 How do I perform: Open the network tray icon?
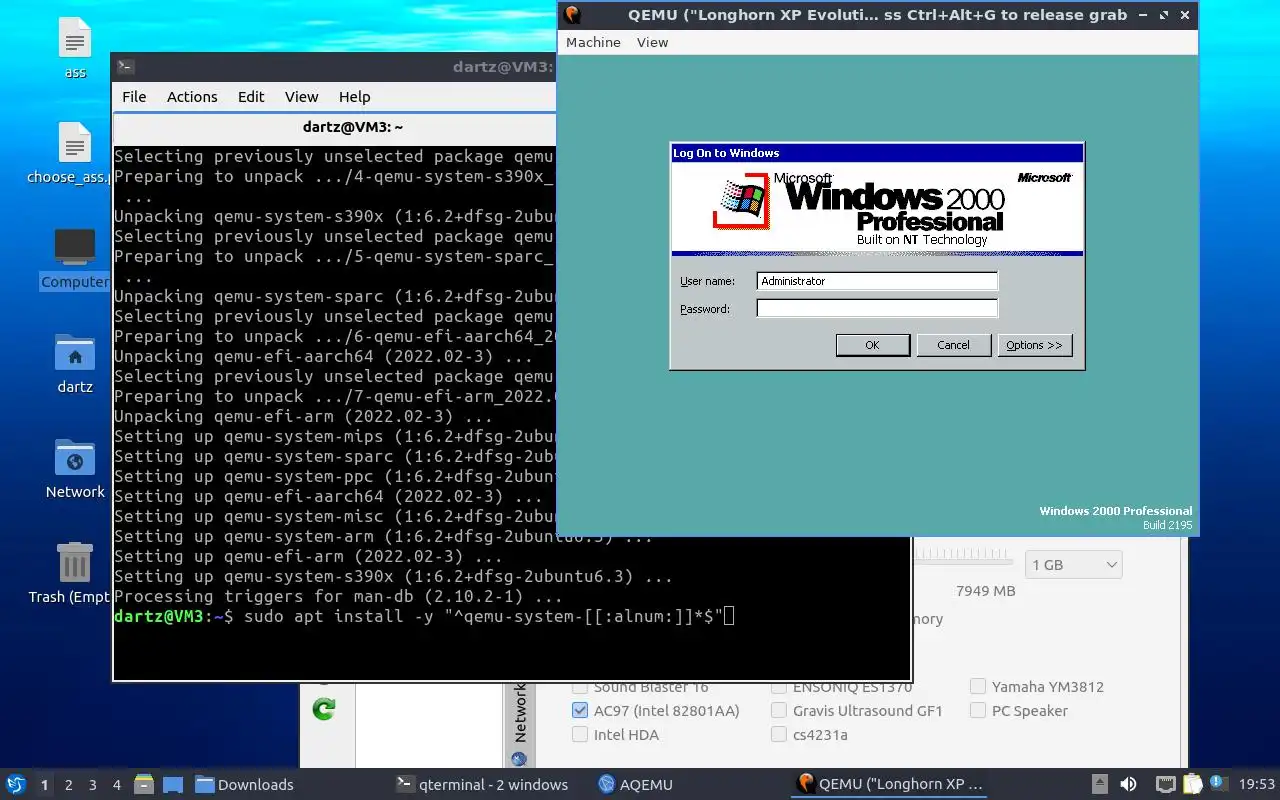[1165, 784]
